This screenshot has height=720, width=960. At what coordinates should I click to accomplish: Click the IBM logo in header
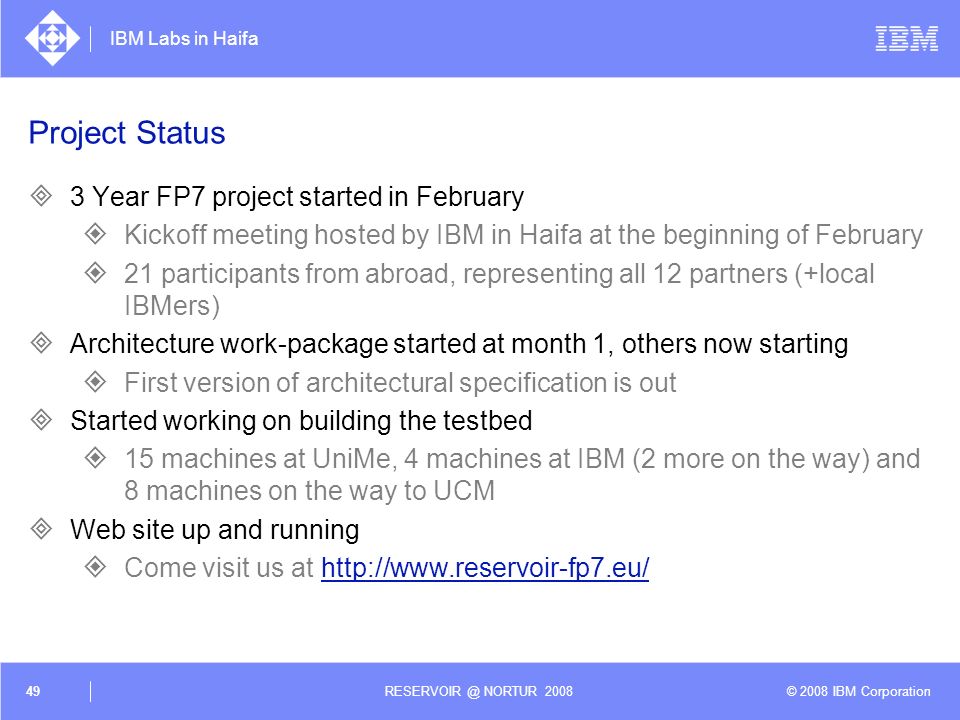pyautogui.click(x=907, y=39)
